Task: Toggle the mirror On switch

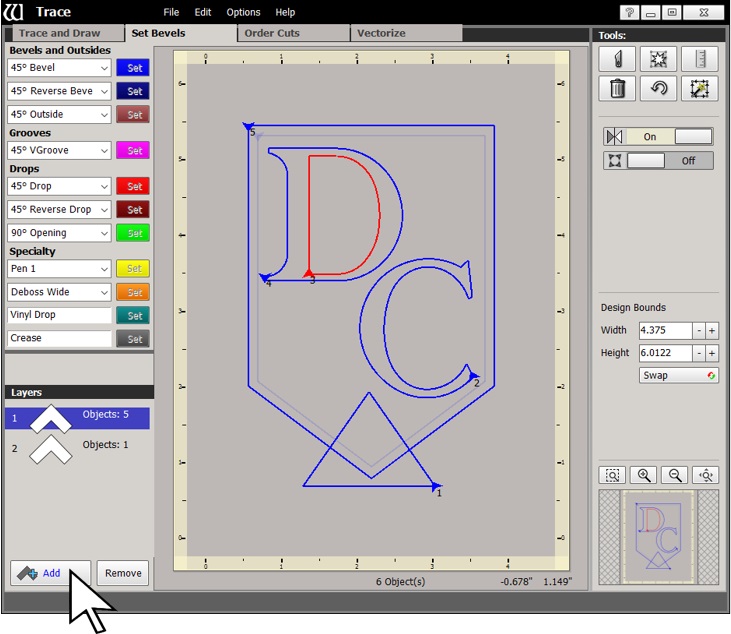Action: tap(658, 137)
